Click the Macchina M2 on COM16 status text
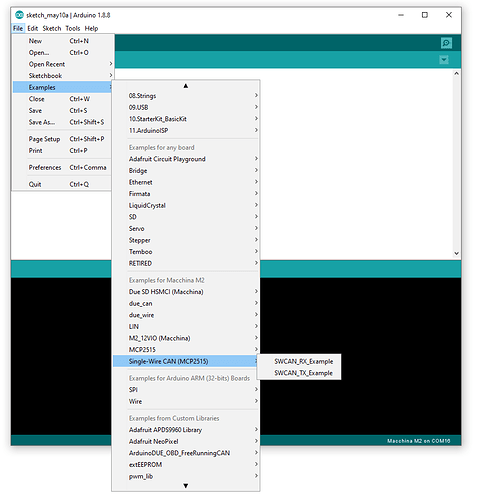 point(418,441)
